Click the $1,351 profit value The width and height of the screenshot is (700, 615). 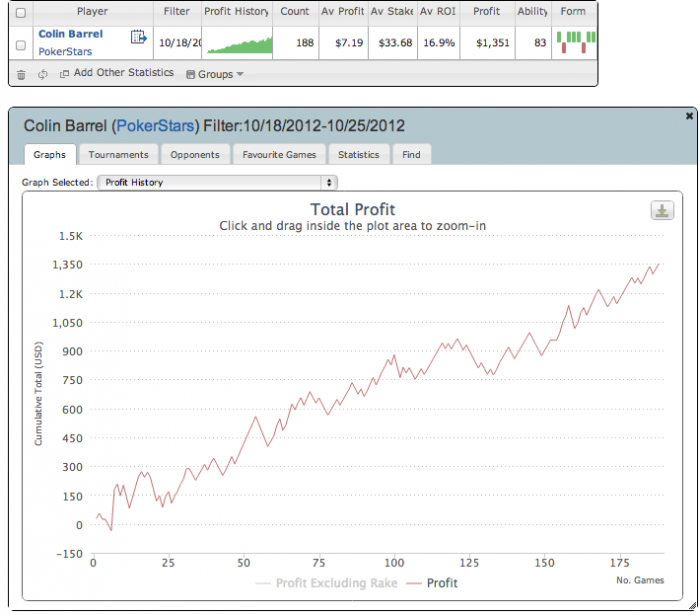point(492,43)
